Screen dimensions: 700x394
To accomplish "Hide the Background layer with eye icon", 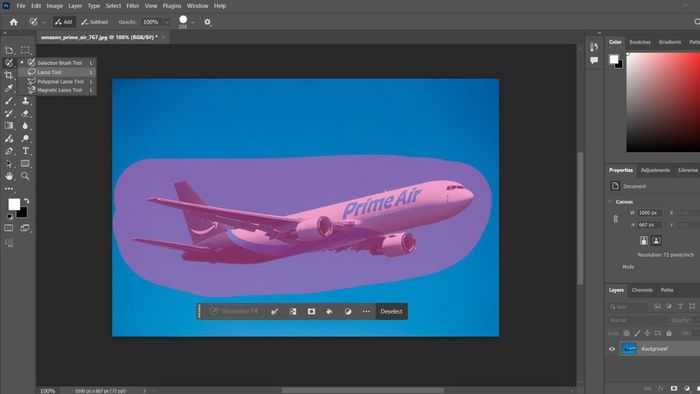I will point(612,349).
